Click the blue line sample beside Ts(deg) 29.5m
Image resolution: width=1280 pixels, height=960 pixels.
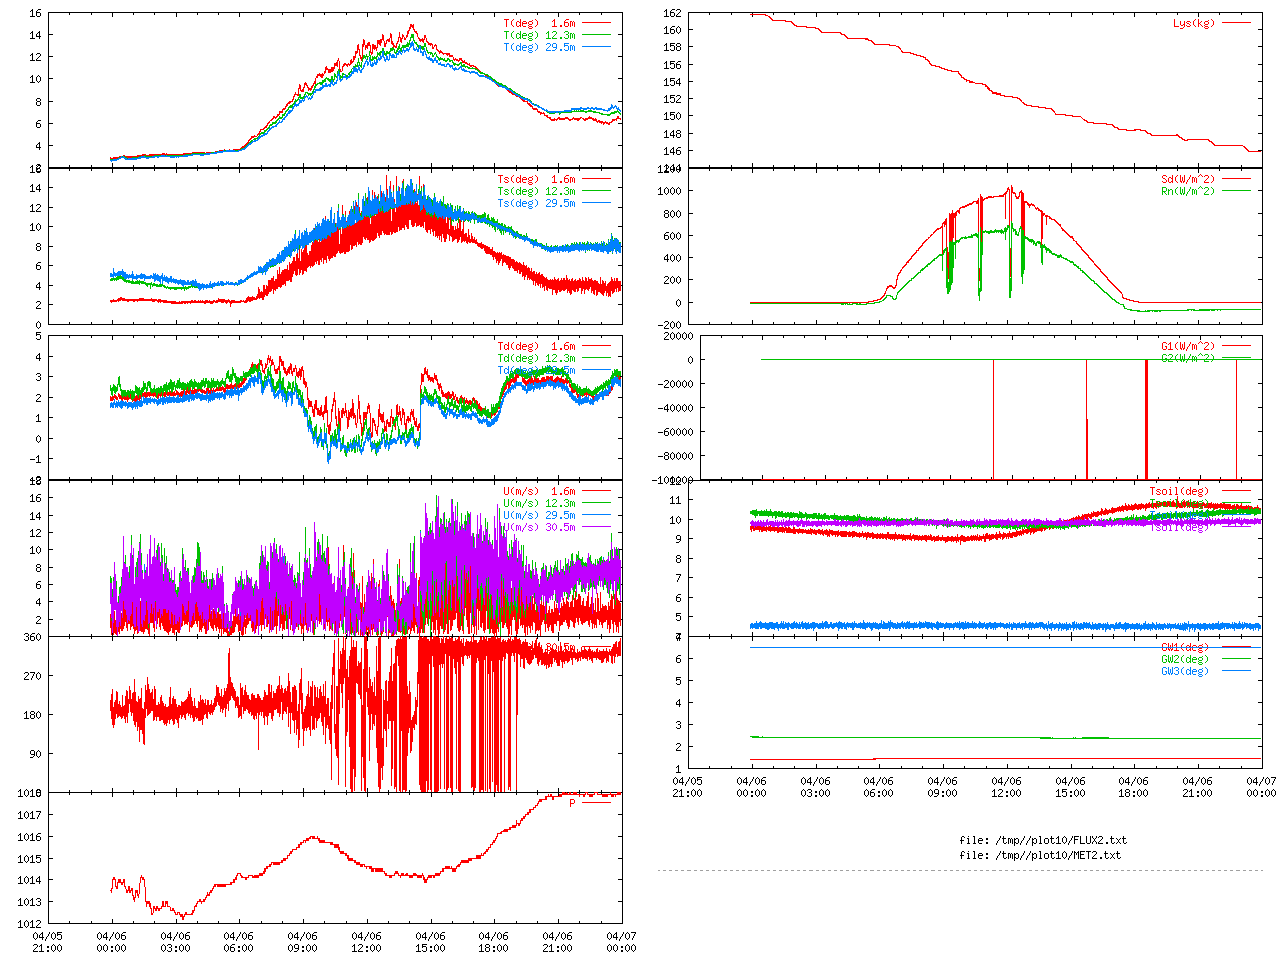pos(596,203)
